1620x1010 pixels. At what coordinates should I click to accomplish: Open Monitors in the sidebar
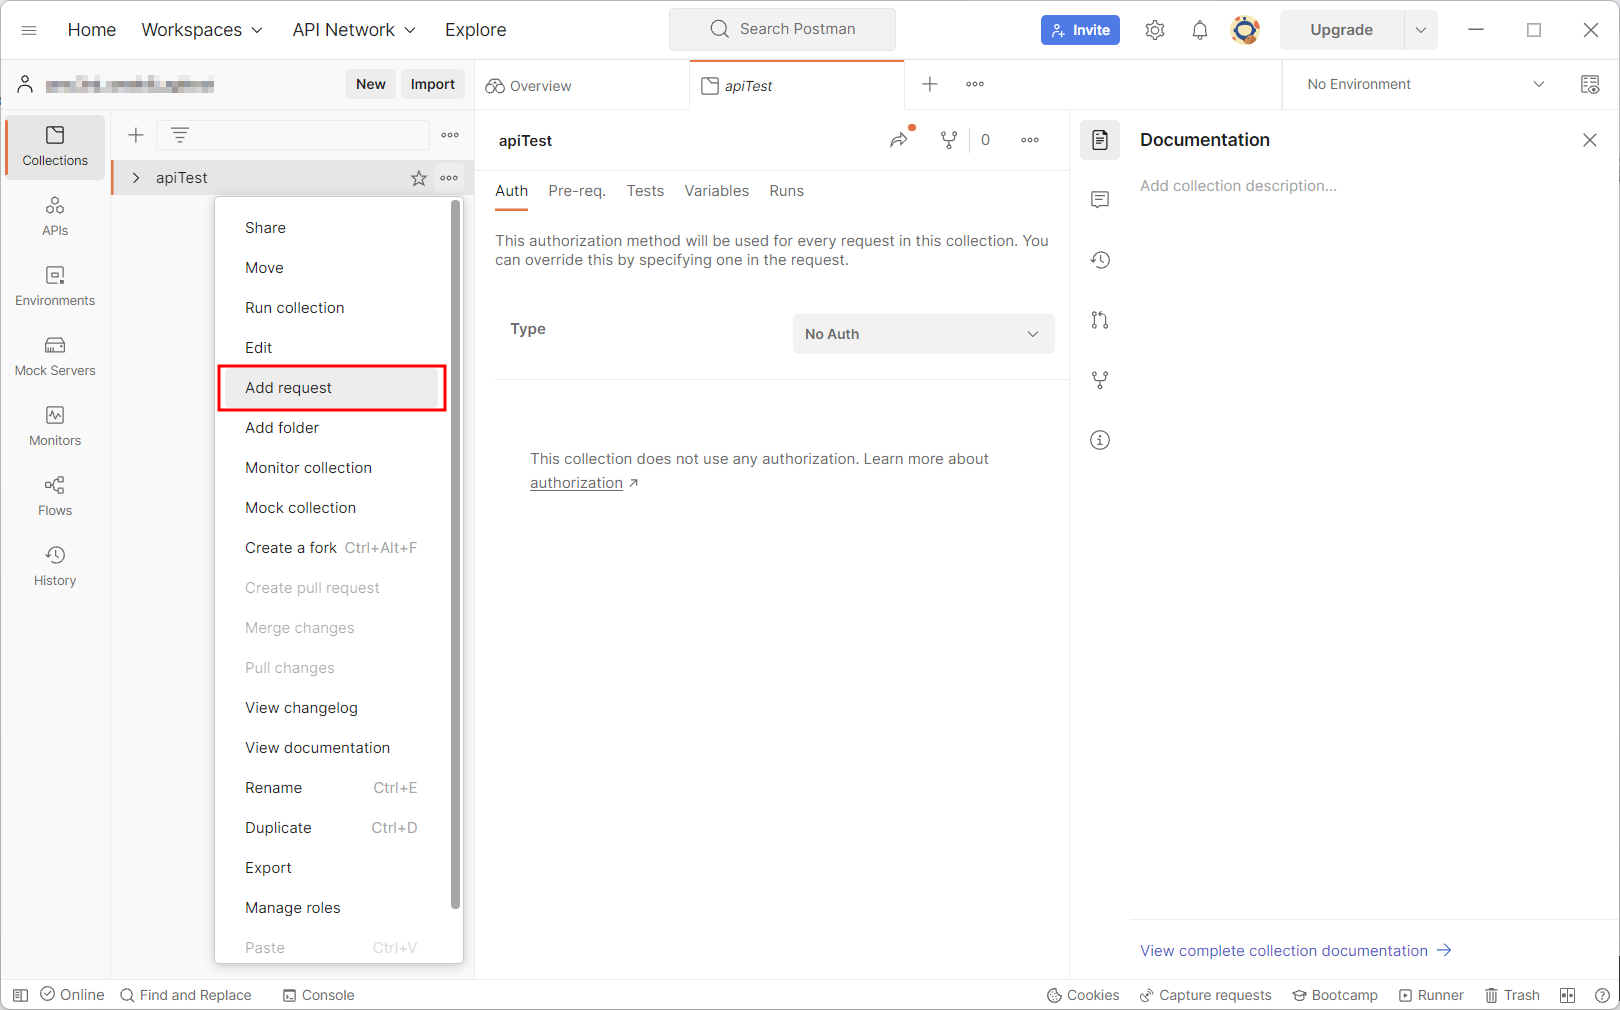pos(55,426)
